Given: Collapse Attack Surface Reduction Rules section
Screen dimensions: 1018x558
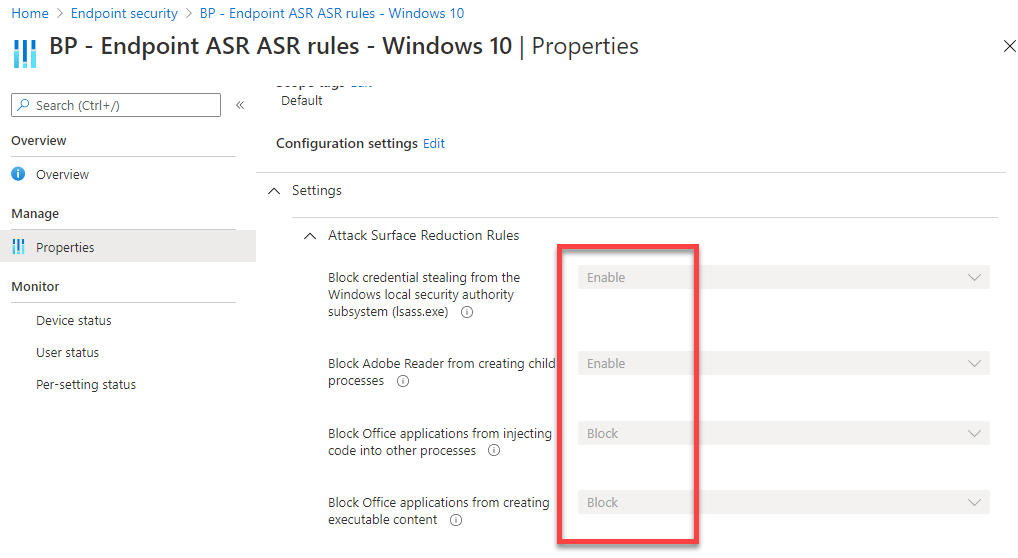Looking at the screenshot, I should [310, 236].
